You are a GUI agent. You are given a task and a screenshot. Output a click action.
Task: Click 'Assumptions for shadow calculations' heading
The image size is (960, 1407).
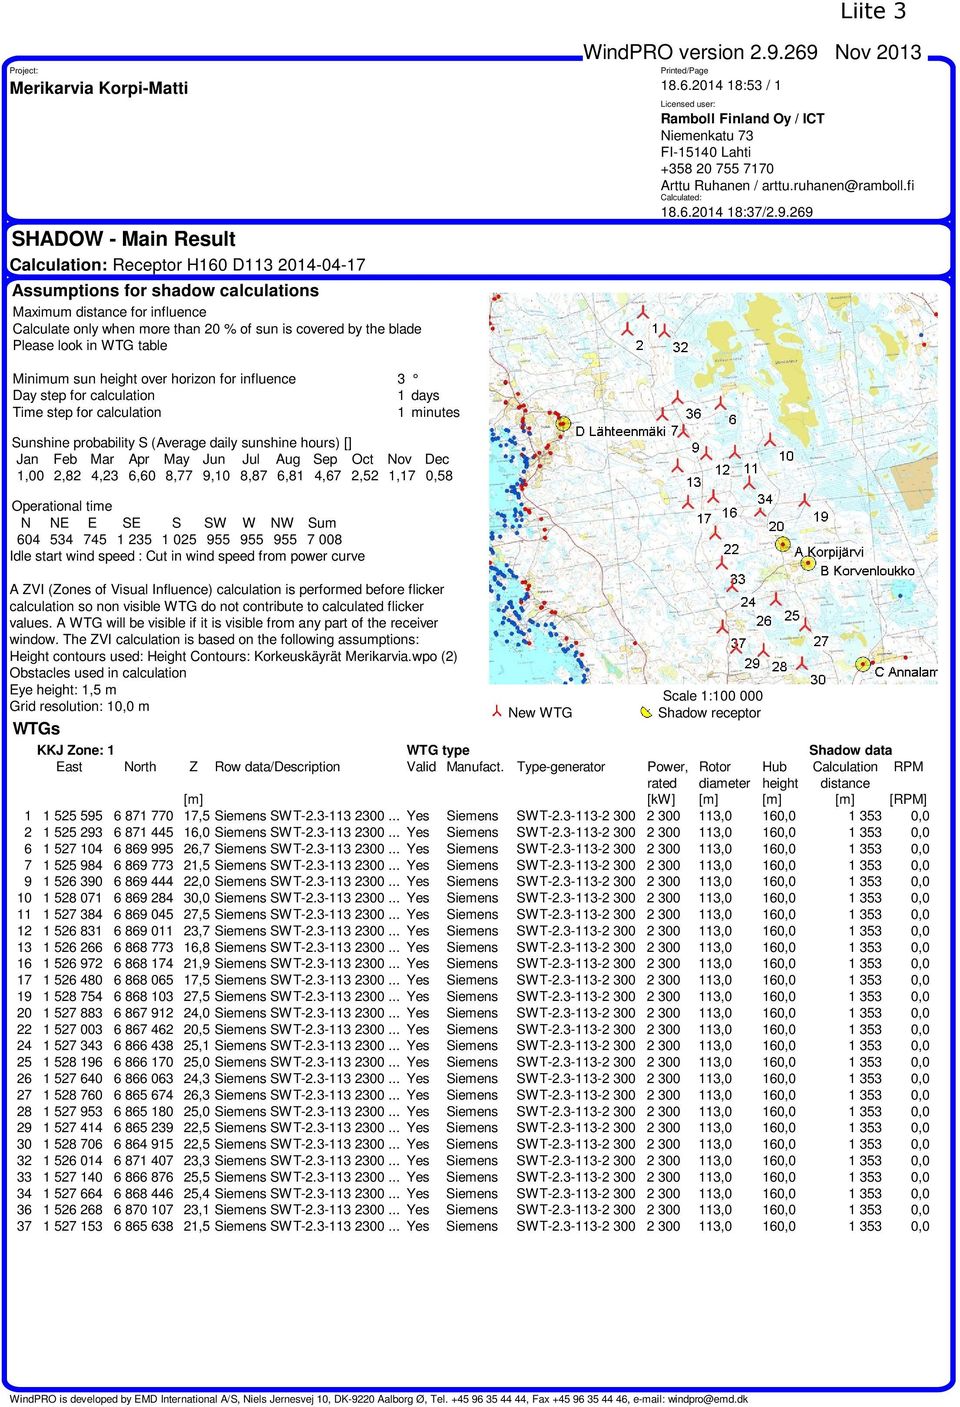(165, 291)
